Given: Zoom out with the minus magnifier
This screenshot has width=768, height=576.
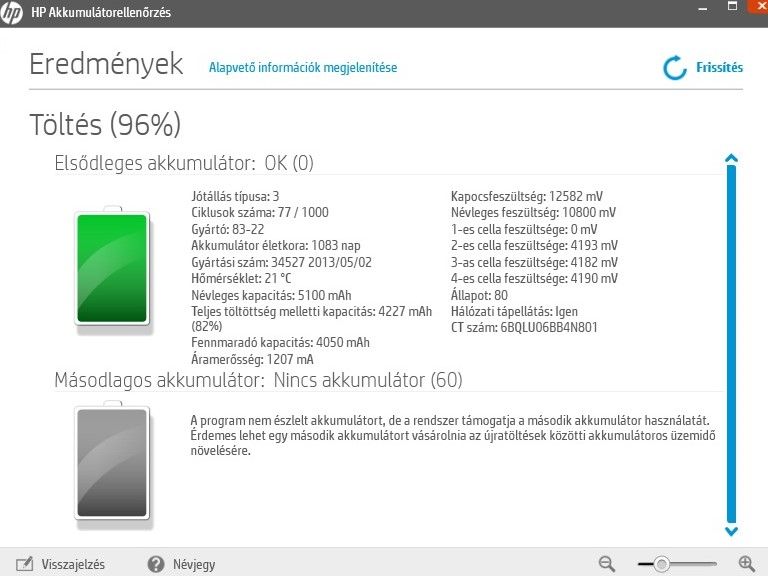Looking at the screenshot, I should coord(606,564).
